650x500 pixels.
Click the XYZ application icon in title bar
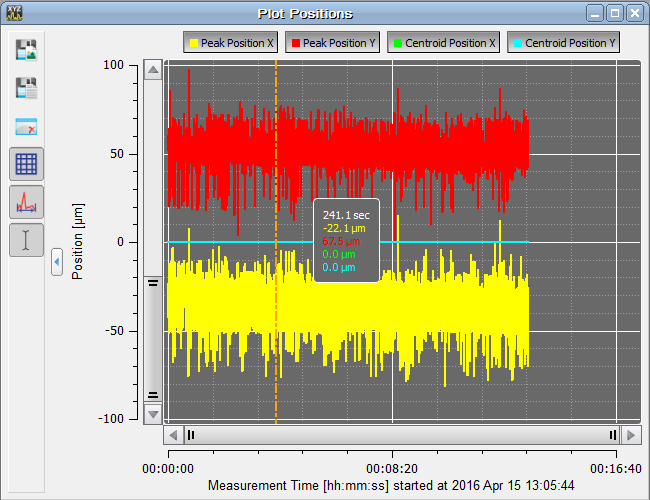coord(15,13)
